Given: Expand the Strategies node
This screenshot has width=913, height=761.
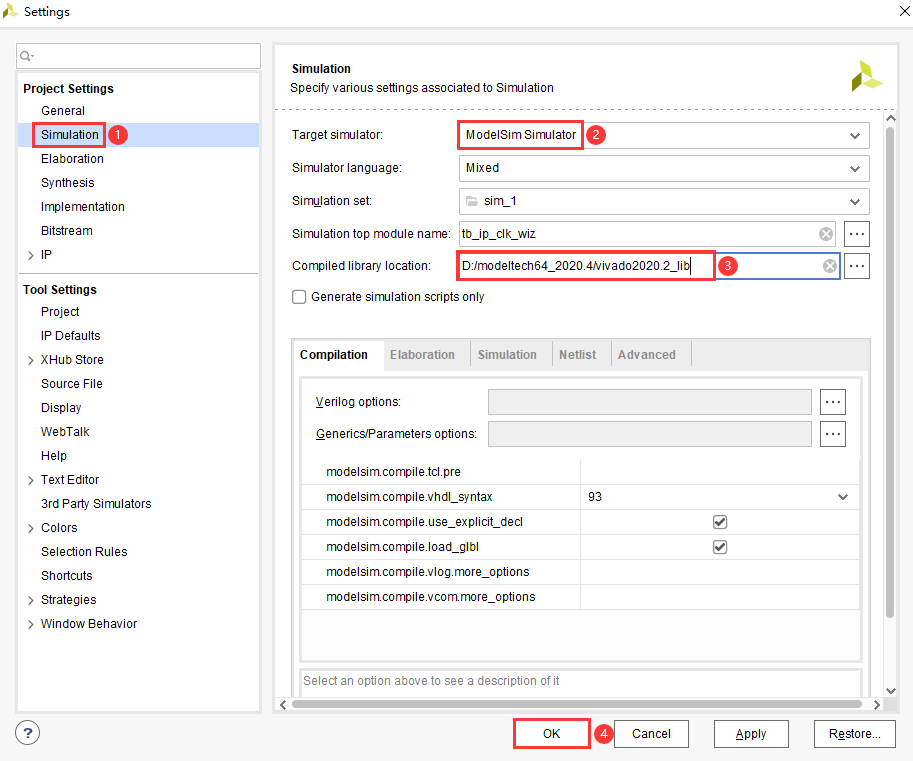Looking at the screenshot, I should [31, 600].
